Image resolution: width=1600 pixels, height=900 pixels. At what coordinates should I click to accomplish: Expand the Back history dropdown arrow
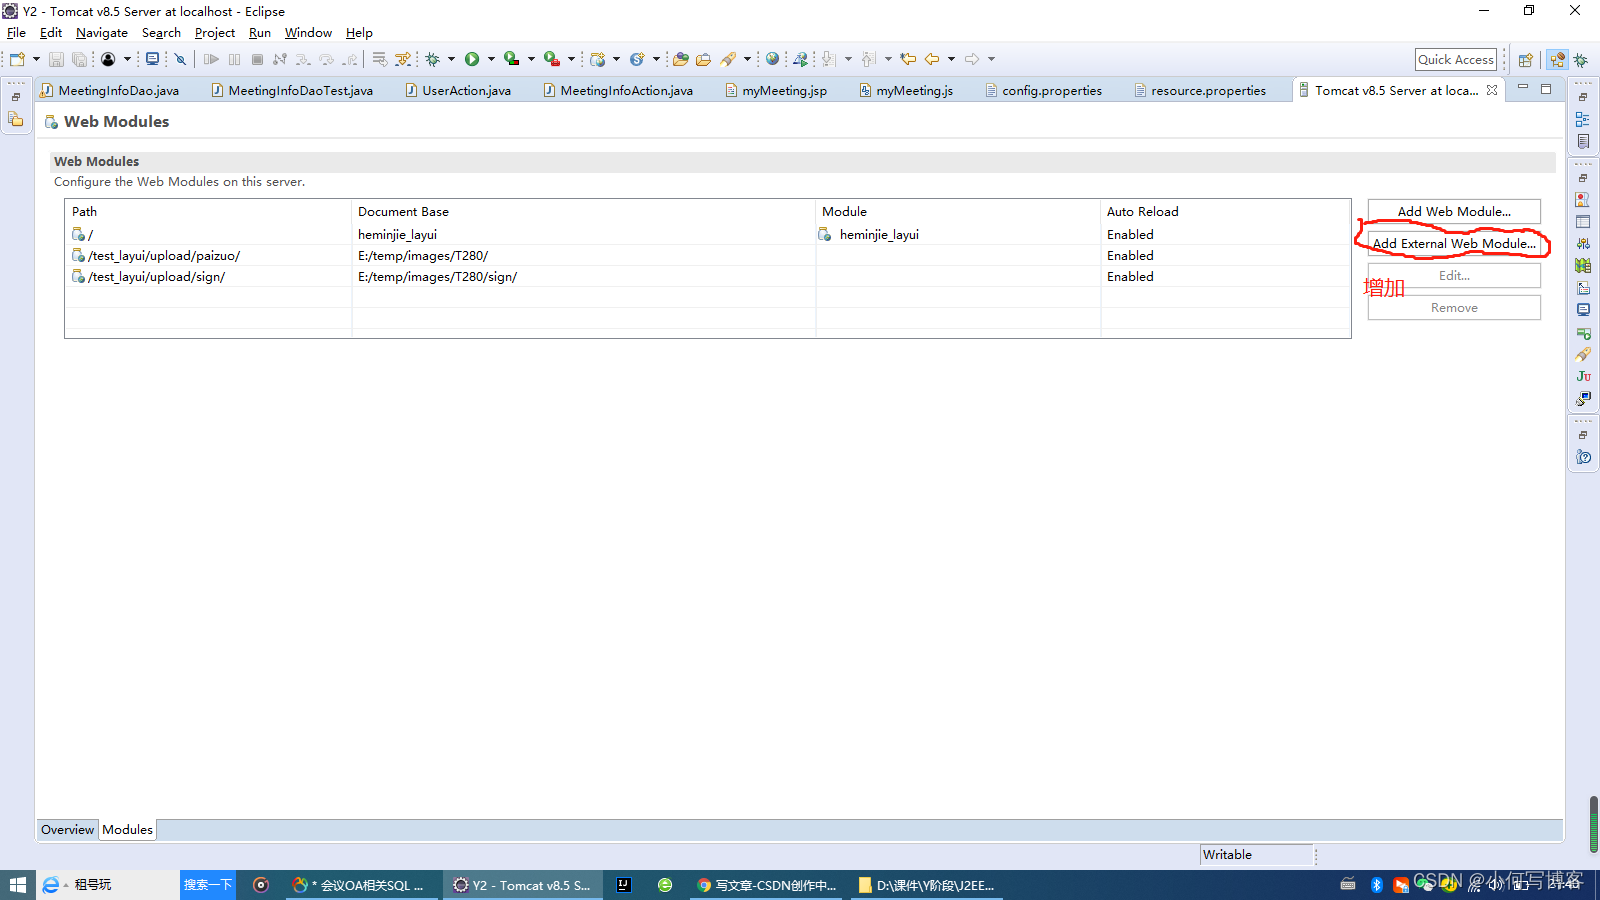click(951, 59)
